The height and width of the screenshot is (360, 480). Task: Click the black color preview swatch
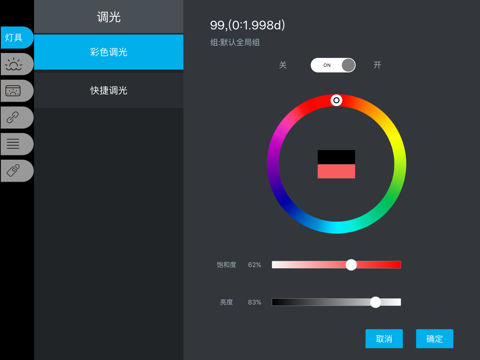(336, 157)
